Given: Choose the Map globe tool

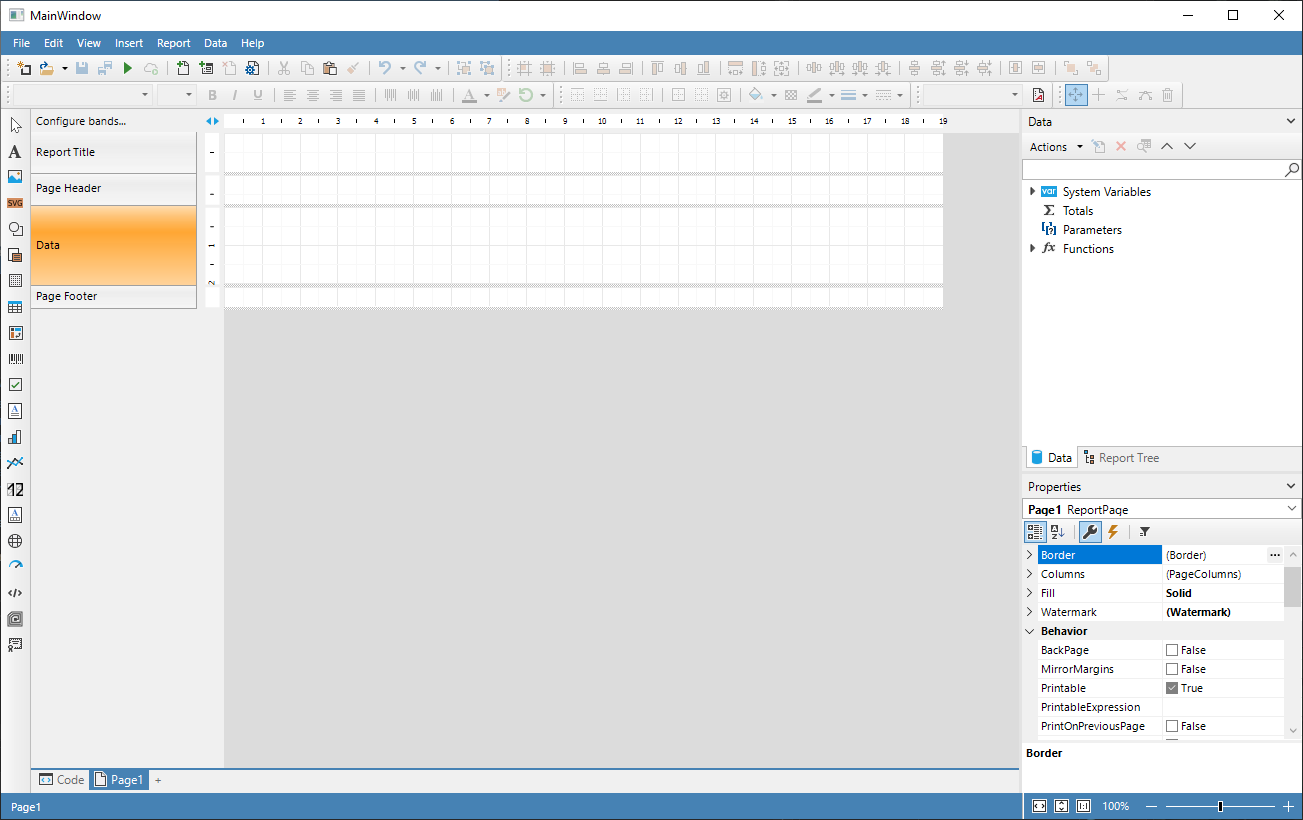Looking at the screenshot, I should pos(15,541).
